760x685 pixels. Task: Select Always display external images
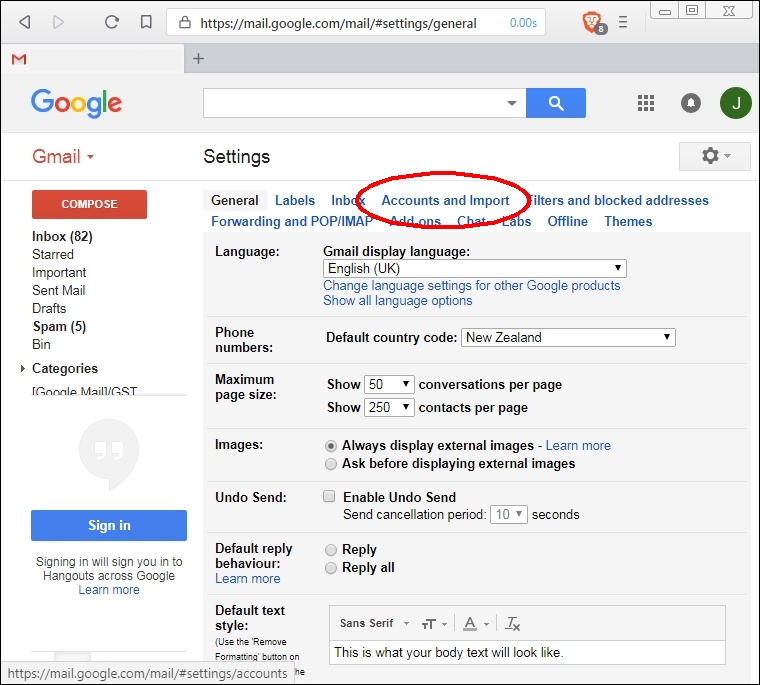point(331,446)
